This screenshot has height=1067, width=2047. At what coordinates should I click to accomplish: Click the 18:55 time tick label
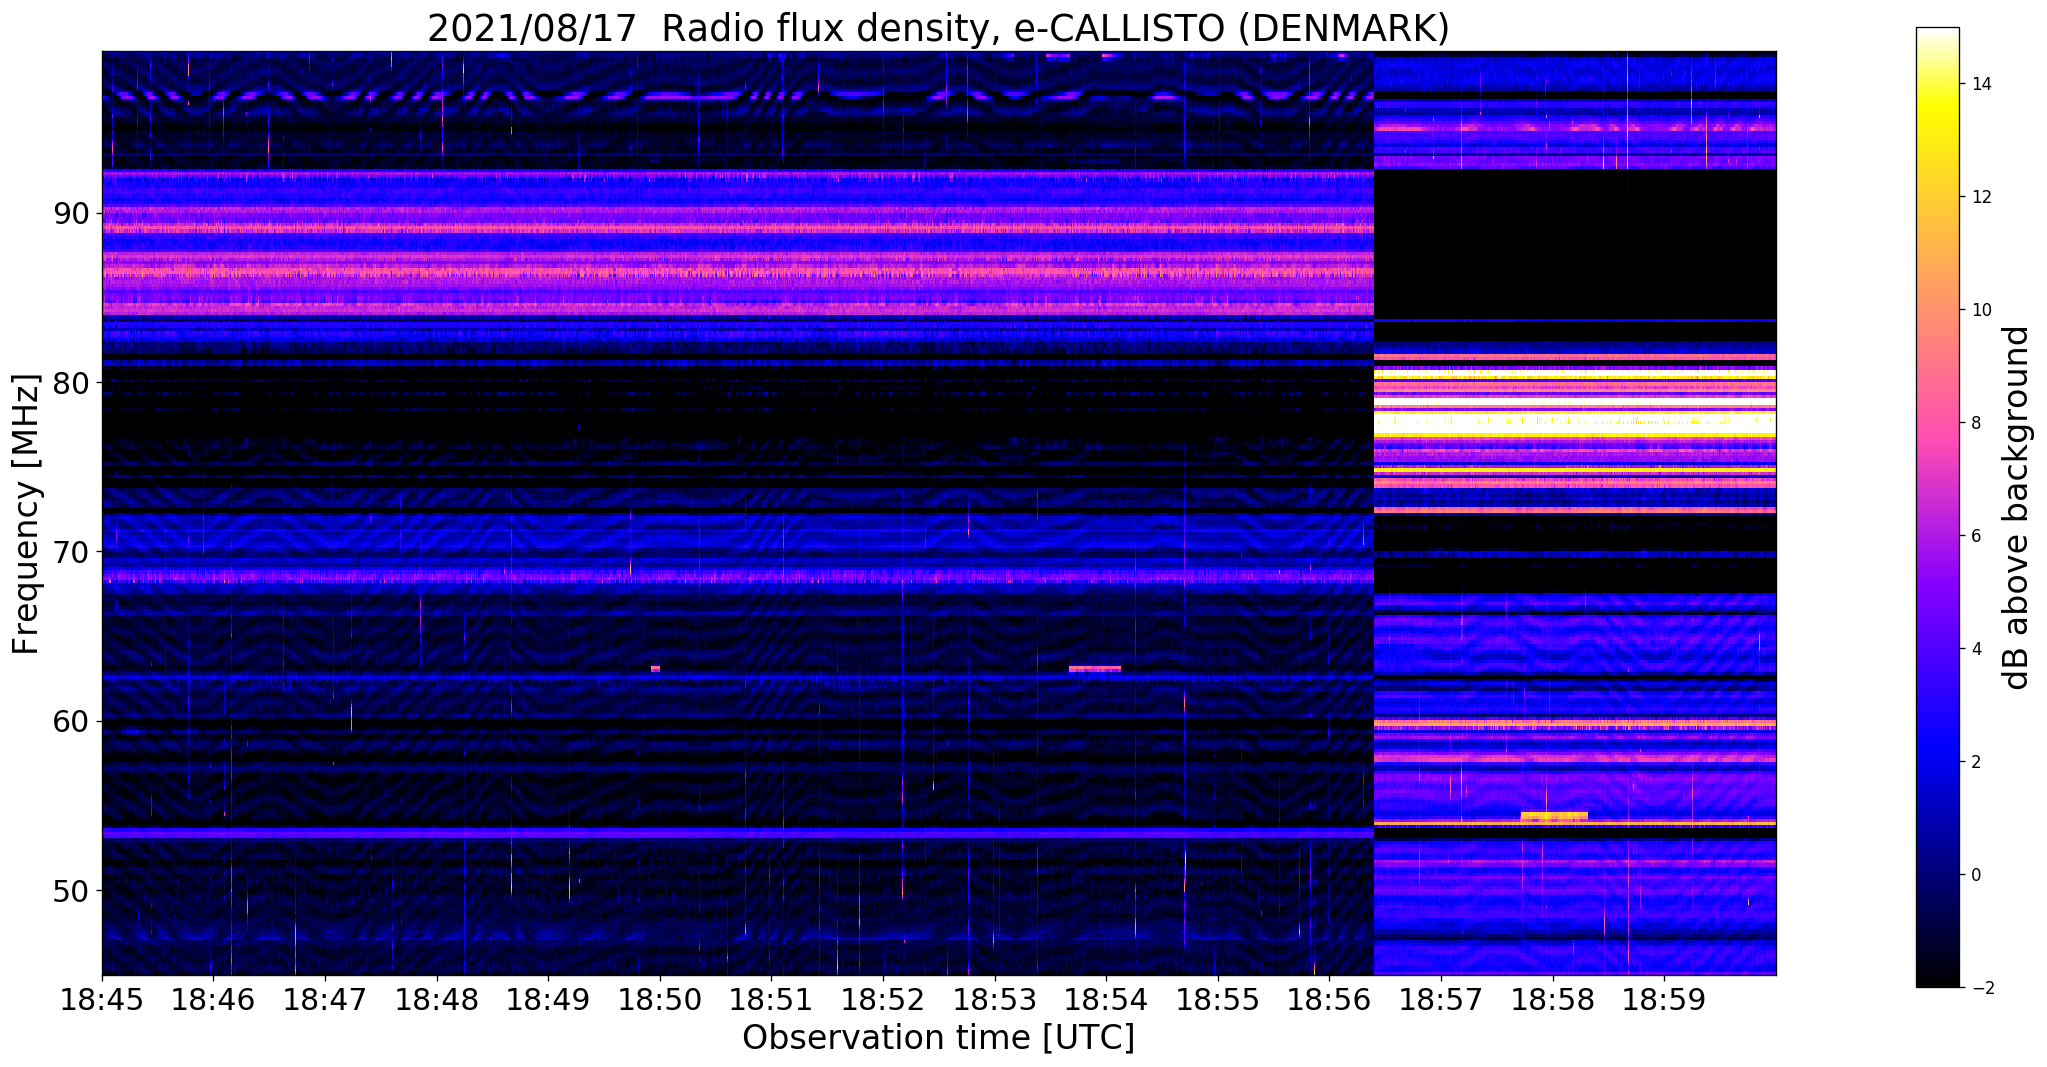1217,1000
